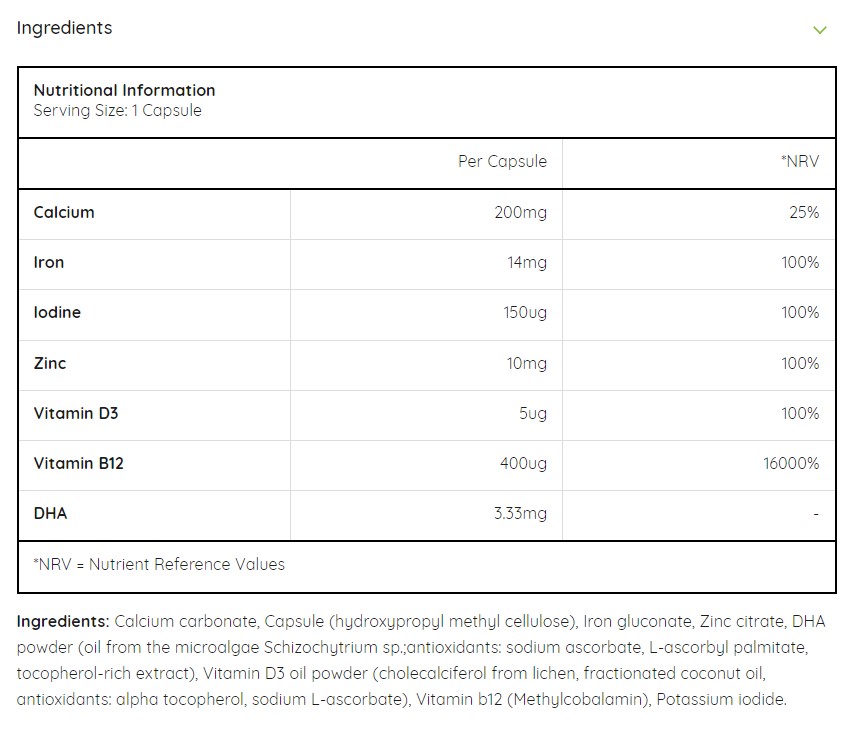Select the Per Capsule column header

(x=502, y=161)
